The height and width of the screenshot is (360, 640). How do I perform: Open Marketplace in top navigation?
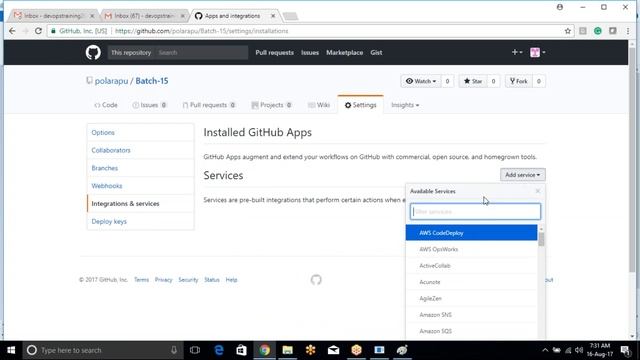tap(344, 52)
